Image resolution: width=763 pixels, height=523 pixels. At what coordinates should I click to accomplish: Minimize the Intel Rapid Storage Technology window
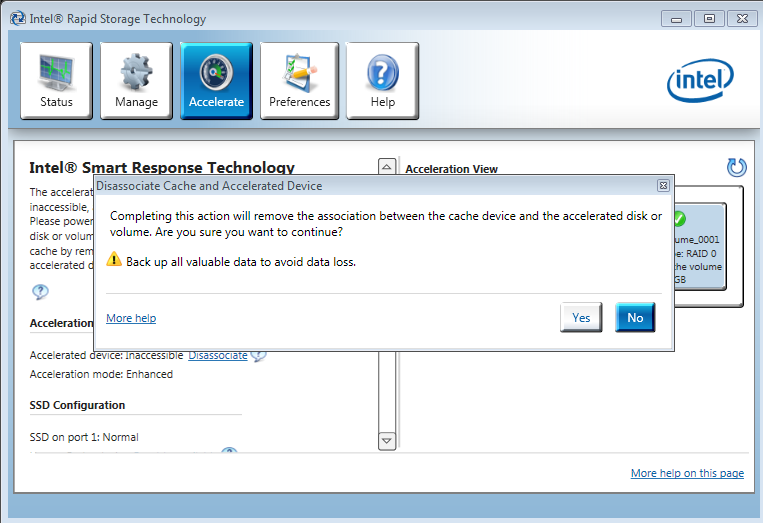click(676, 19)
